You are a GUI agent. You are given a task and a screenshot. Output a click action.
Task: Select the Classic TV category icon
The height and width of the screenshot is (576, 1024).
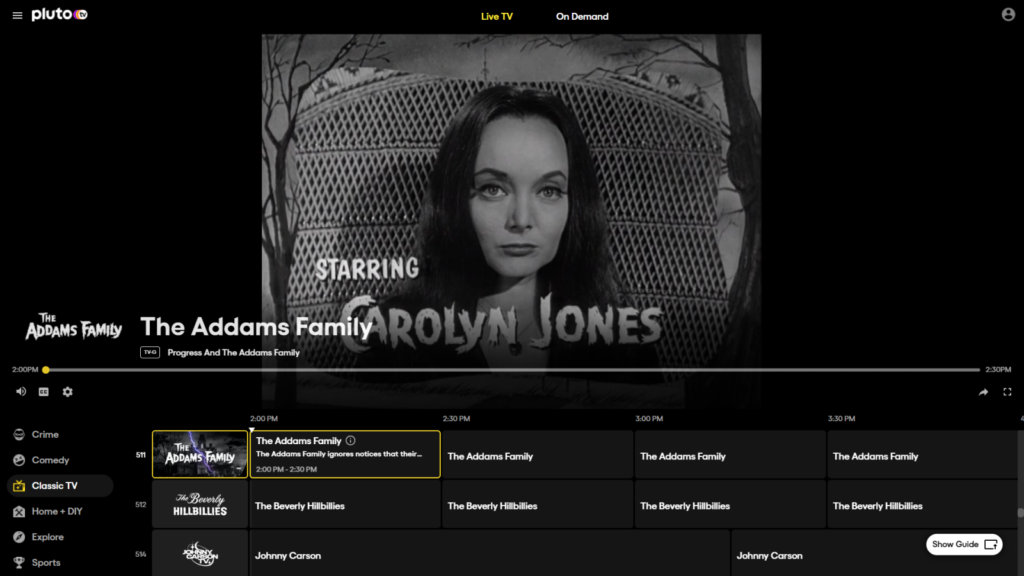point(19,486)
